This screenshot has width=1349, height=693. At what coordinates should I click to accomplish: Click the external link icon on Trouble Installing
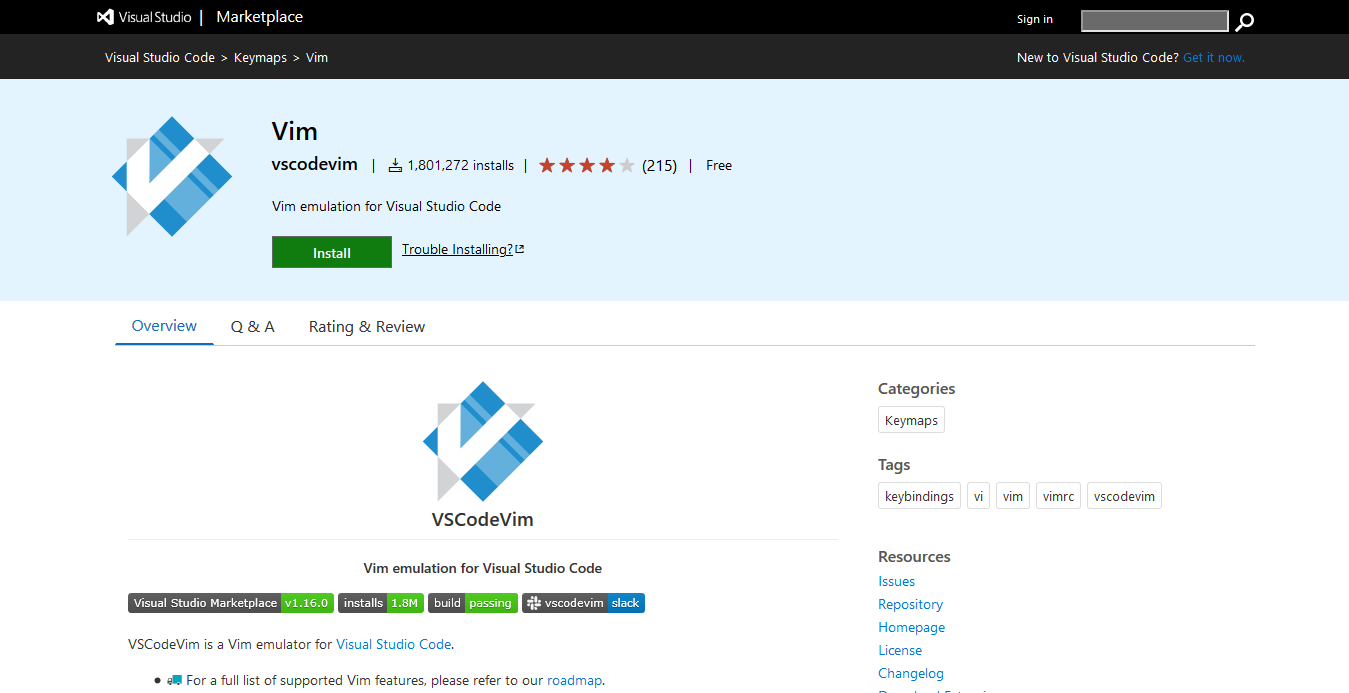[x=519, y=247]
